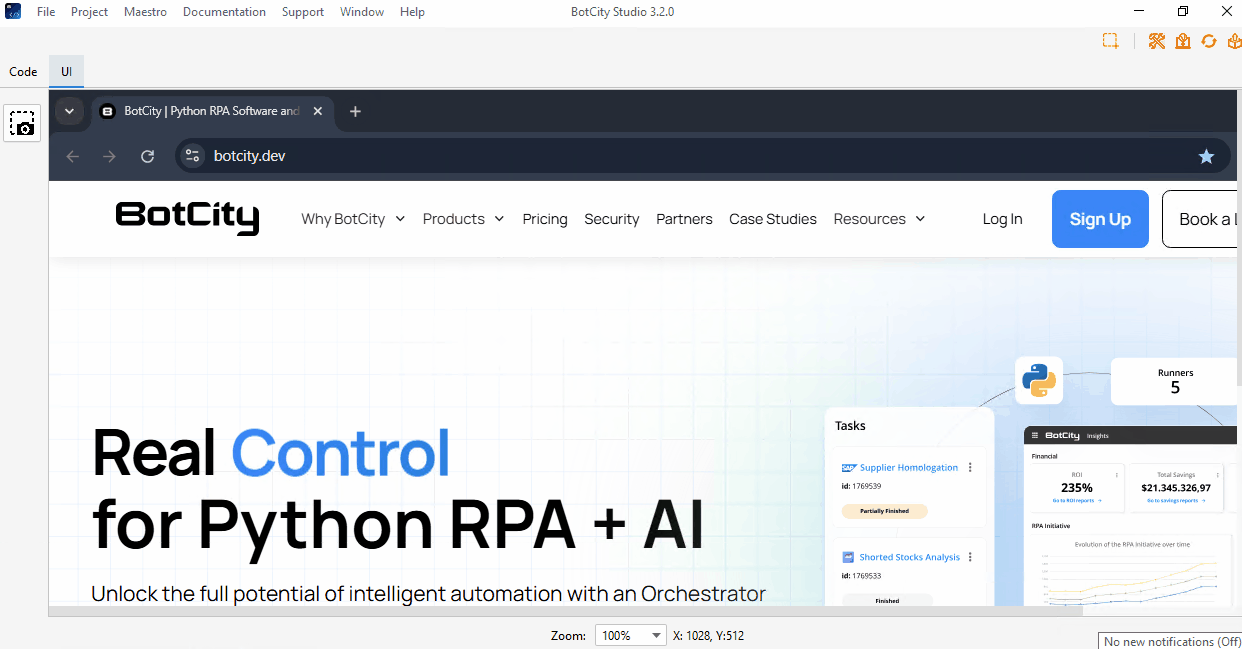Open the Pricing link
The height and width of the screenshot is (649, 1242).
[x=545, y=219]
